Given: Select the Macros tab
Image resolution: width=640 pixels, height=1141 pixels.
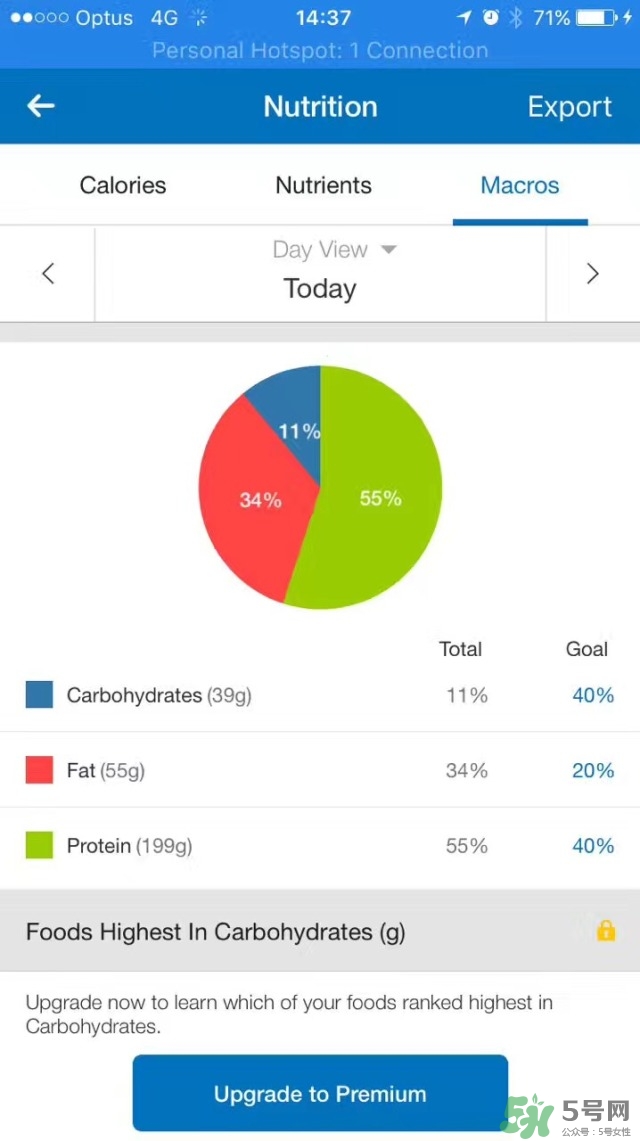Looking at the screenshot, I should (520, 185).
